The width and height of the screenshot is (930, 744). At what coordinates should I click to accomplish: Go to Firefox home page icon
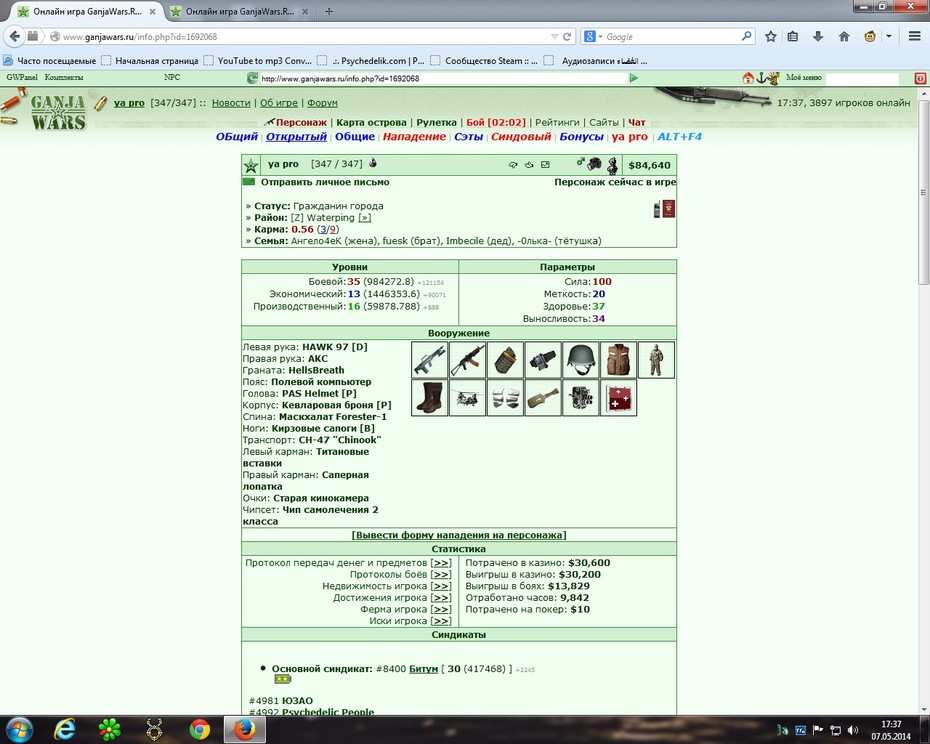844,36
